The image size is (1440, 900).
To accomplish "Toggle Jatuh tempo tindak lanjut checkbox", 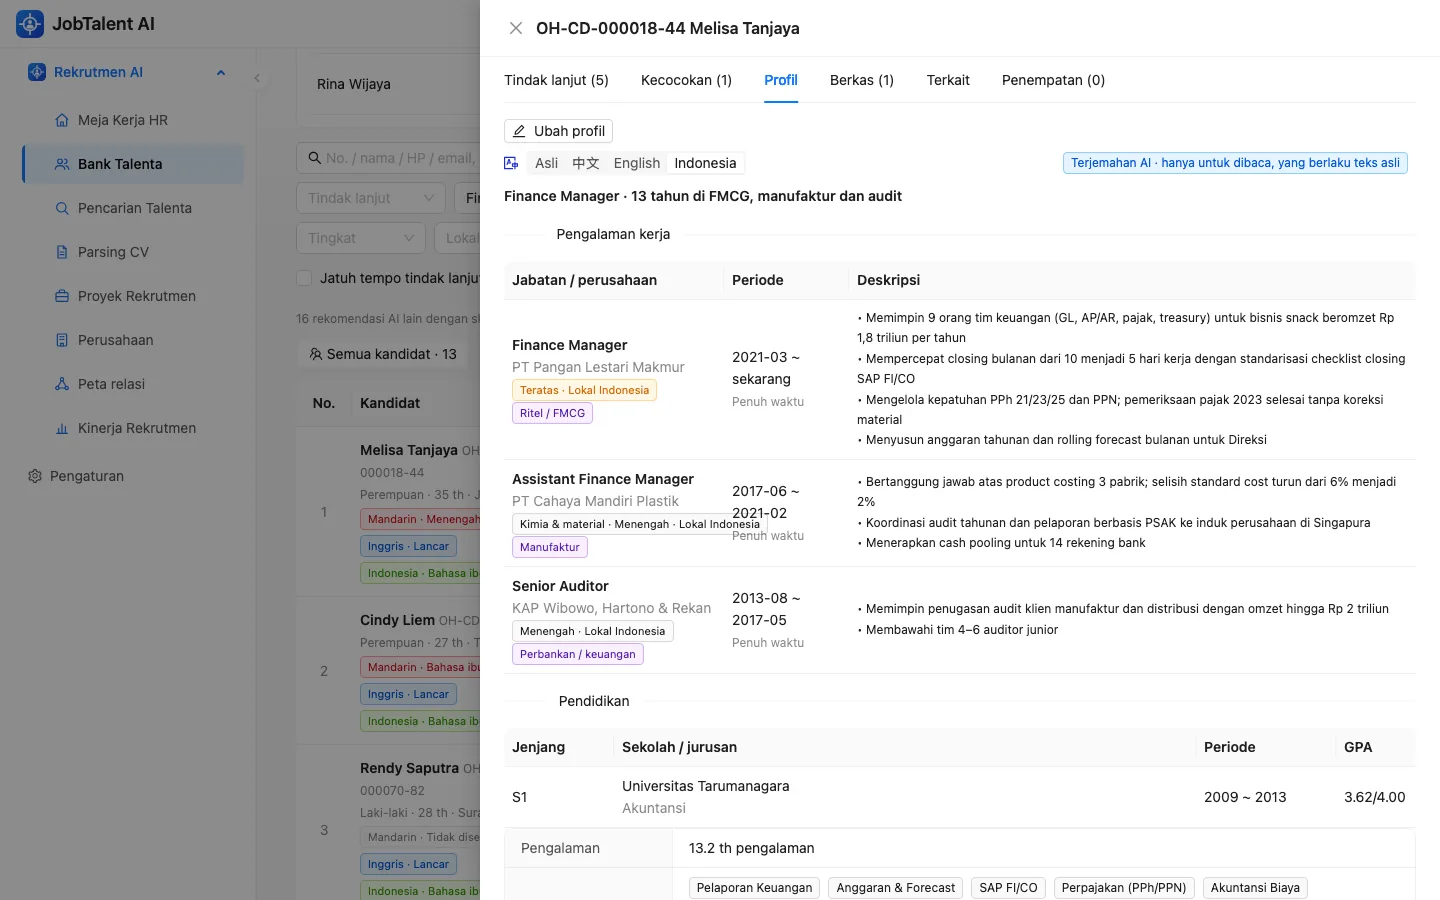I will [304, 278].
